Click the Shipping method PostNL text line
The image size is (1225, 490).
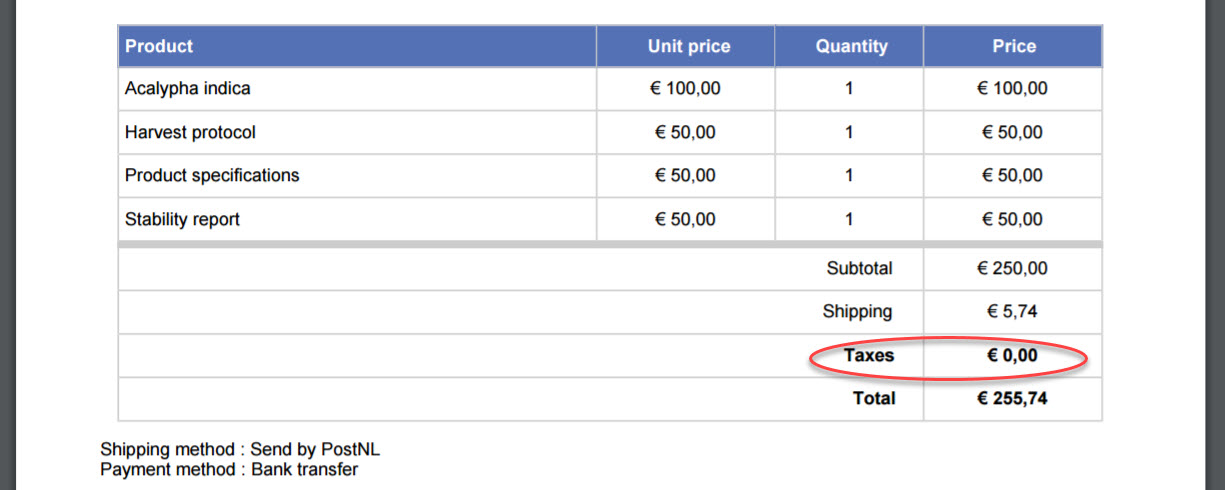[240, 450]
